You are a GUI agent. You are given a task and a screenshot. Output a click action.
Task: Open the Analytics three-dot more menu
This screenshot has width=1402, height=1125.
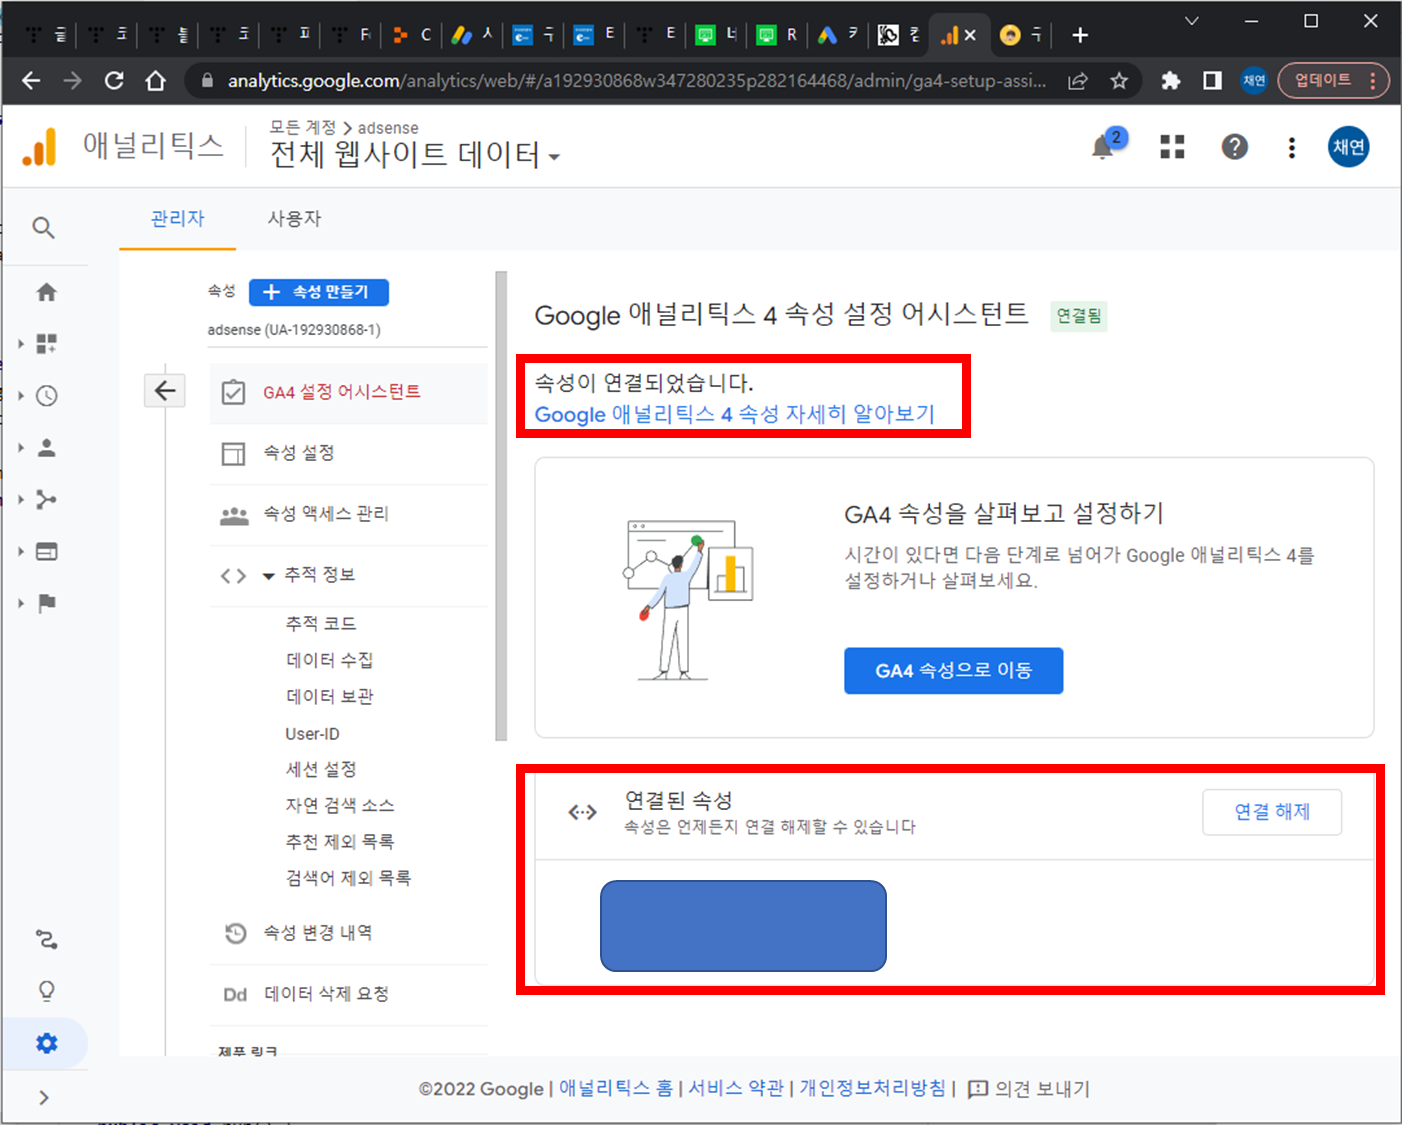click(1292, 148)
